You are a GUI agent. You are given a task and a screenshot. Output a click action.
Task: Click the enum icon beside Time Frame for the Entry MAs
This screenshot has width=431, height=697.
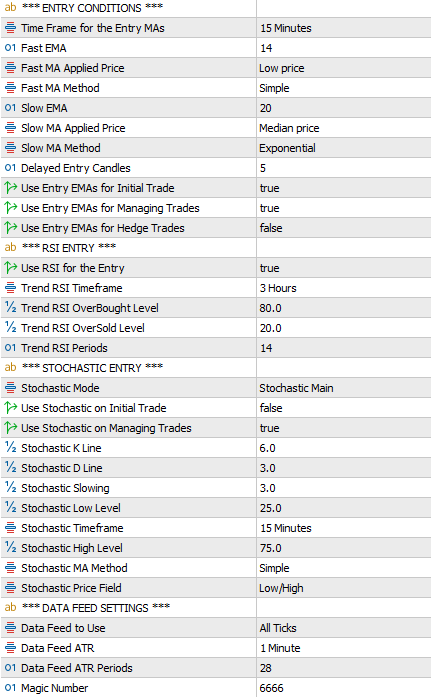(10, 28)
